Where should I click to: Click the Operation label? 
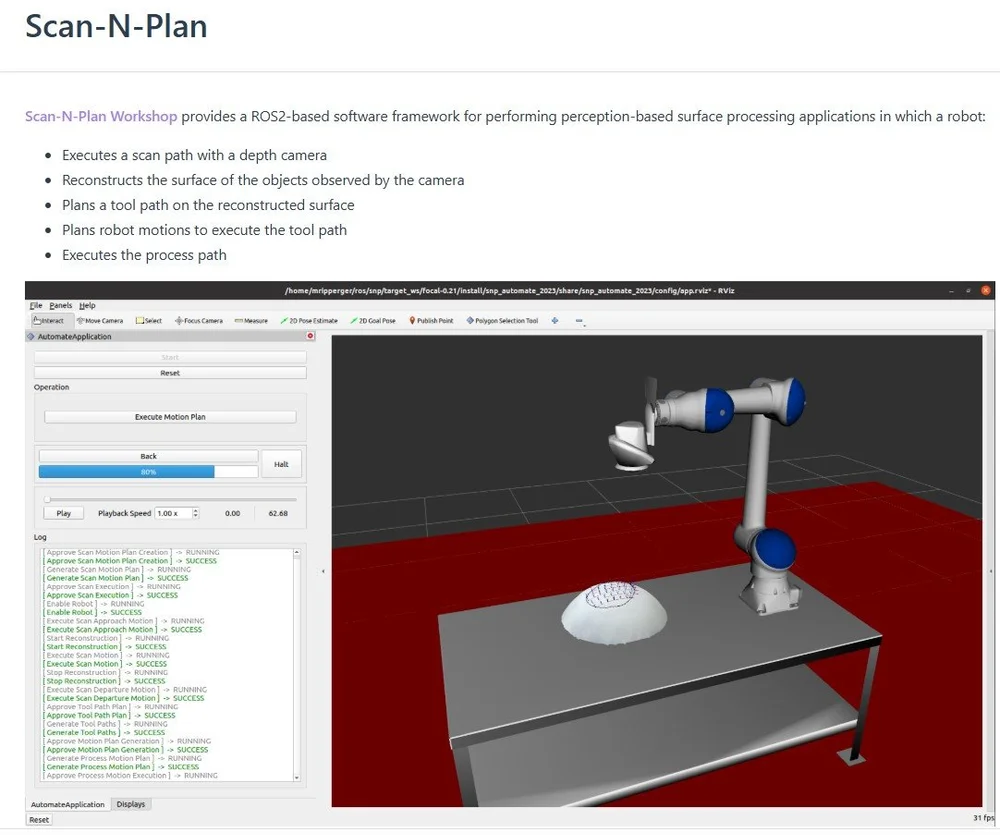coord(52,387)
